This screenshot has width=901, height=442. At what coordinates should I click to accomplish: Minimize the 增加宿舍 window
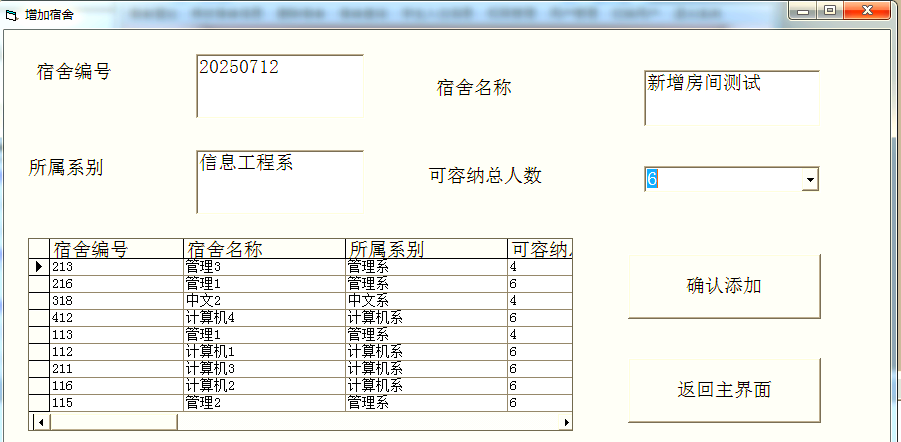[x=804, y=10]
